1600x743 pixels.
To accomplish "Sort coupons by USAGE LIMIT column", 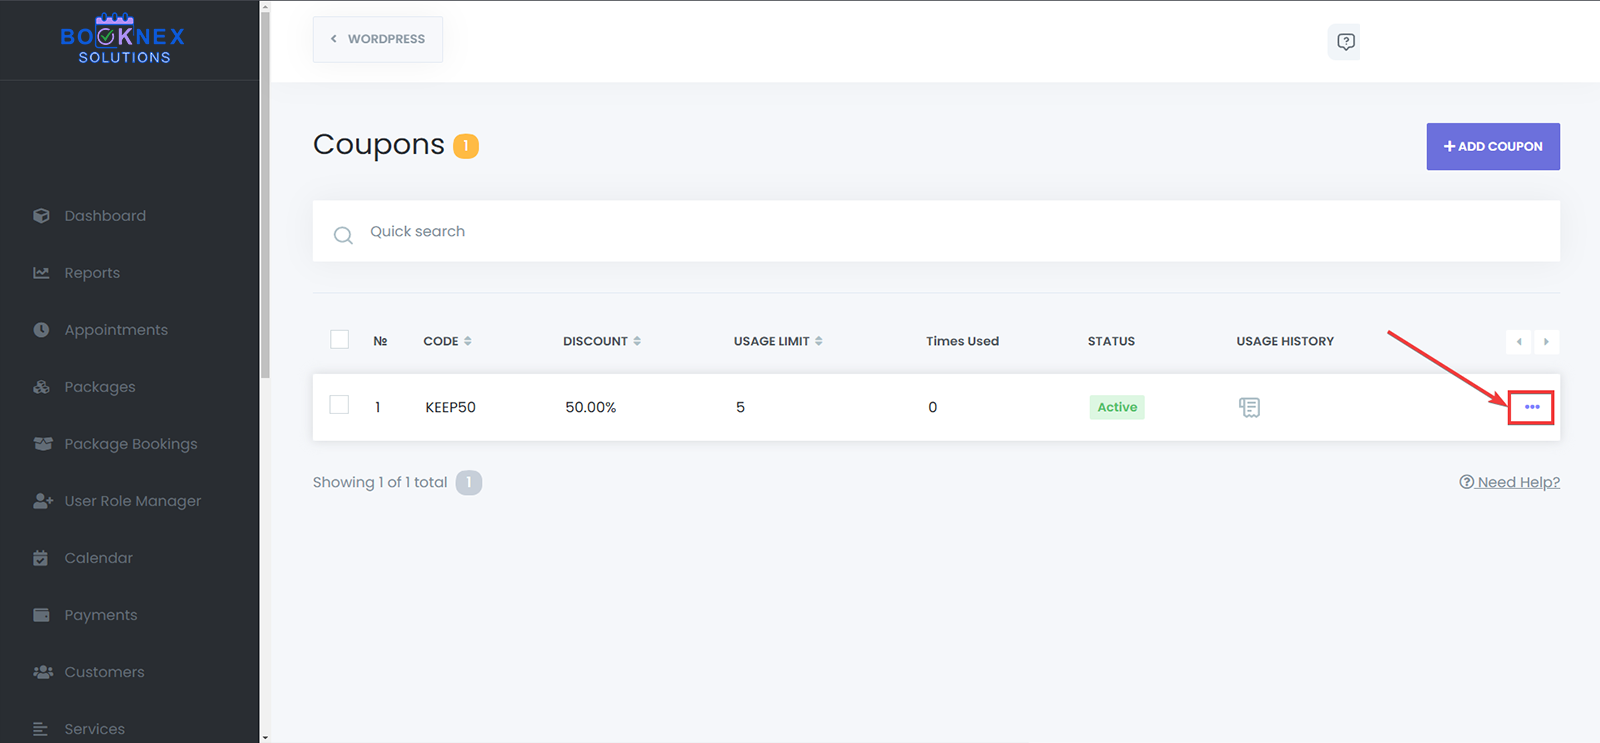I will coord(777,341).
